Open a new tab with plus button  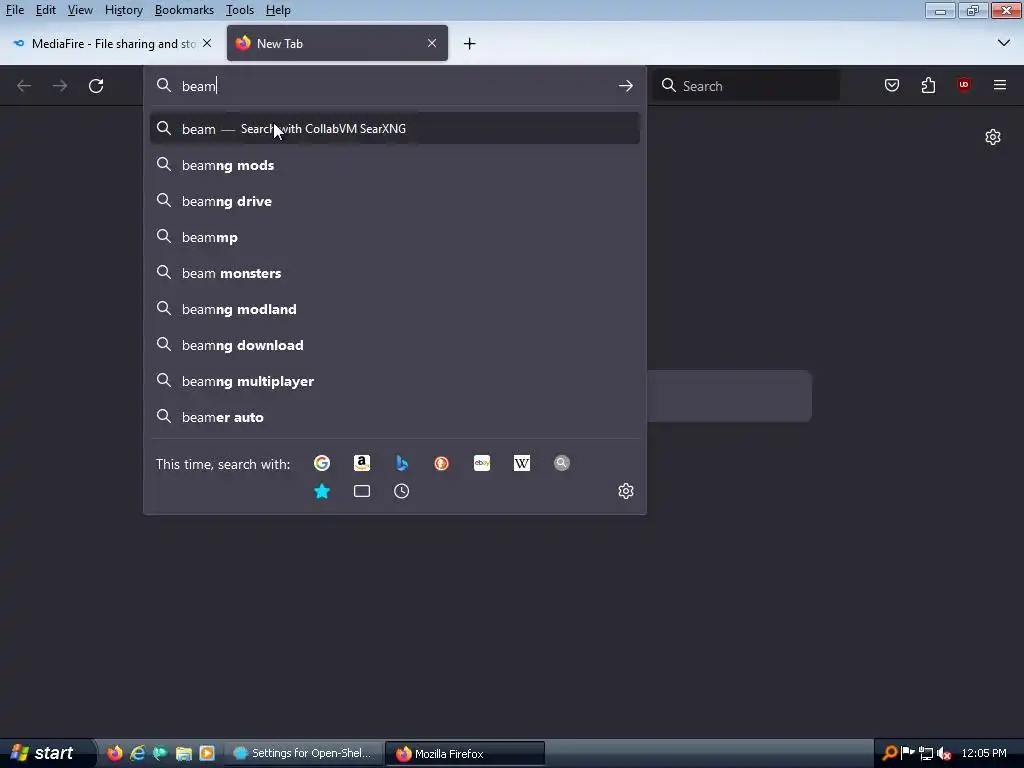470,44
